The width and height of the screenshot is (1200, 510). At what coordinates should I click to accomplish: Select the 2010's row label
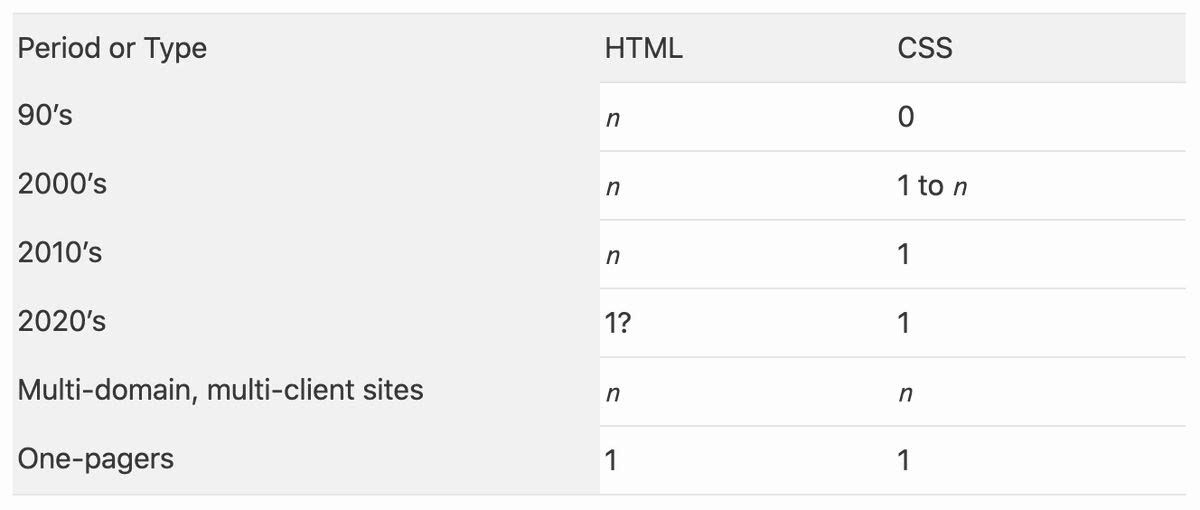click(60, 254)
